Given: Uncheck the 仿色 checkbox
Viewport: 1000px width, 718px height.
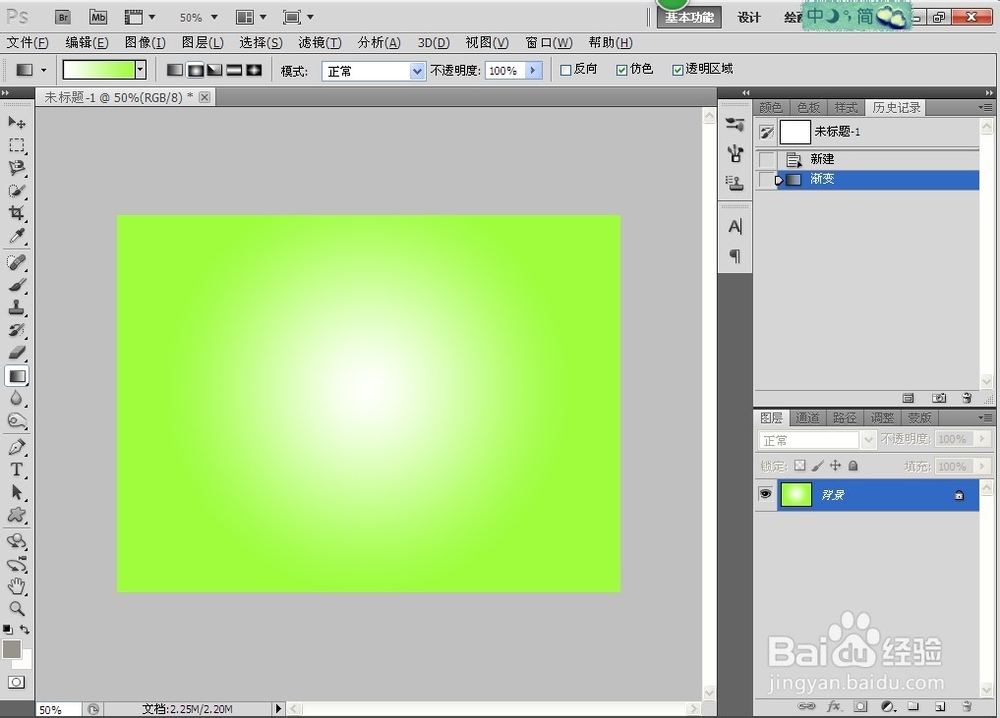Looking at the screenshot, I should click(622, 70).
